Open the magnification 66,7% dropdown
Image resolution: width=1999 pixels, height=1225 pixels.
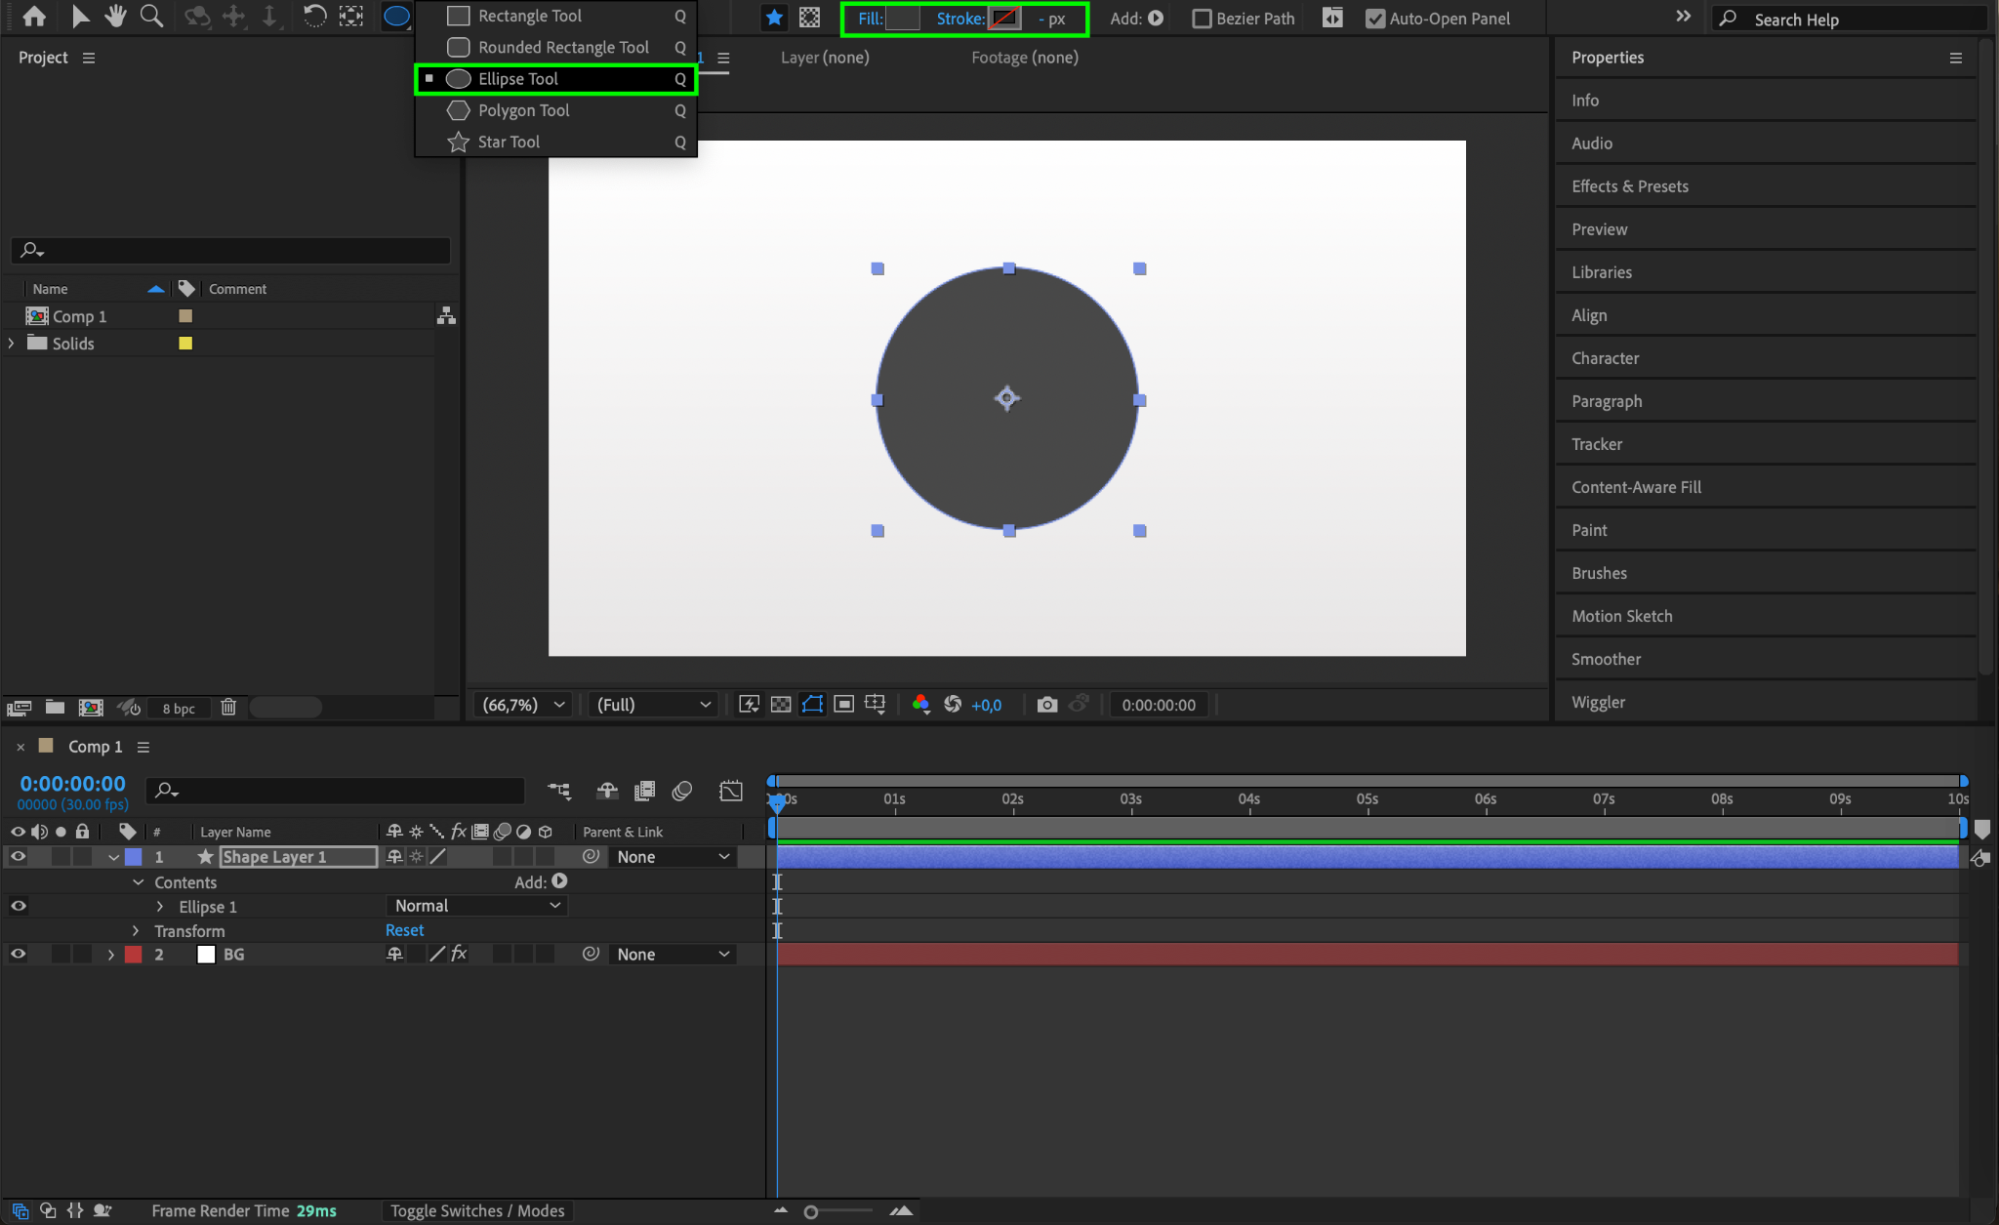pyautogui.click(x=524, y=705)
